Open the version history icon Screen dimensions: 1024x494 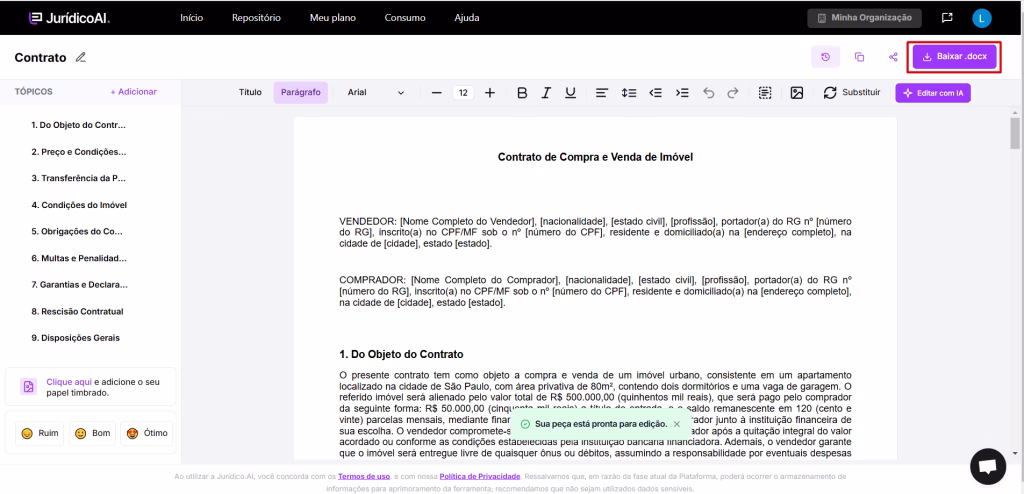click(825, 57)
